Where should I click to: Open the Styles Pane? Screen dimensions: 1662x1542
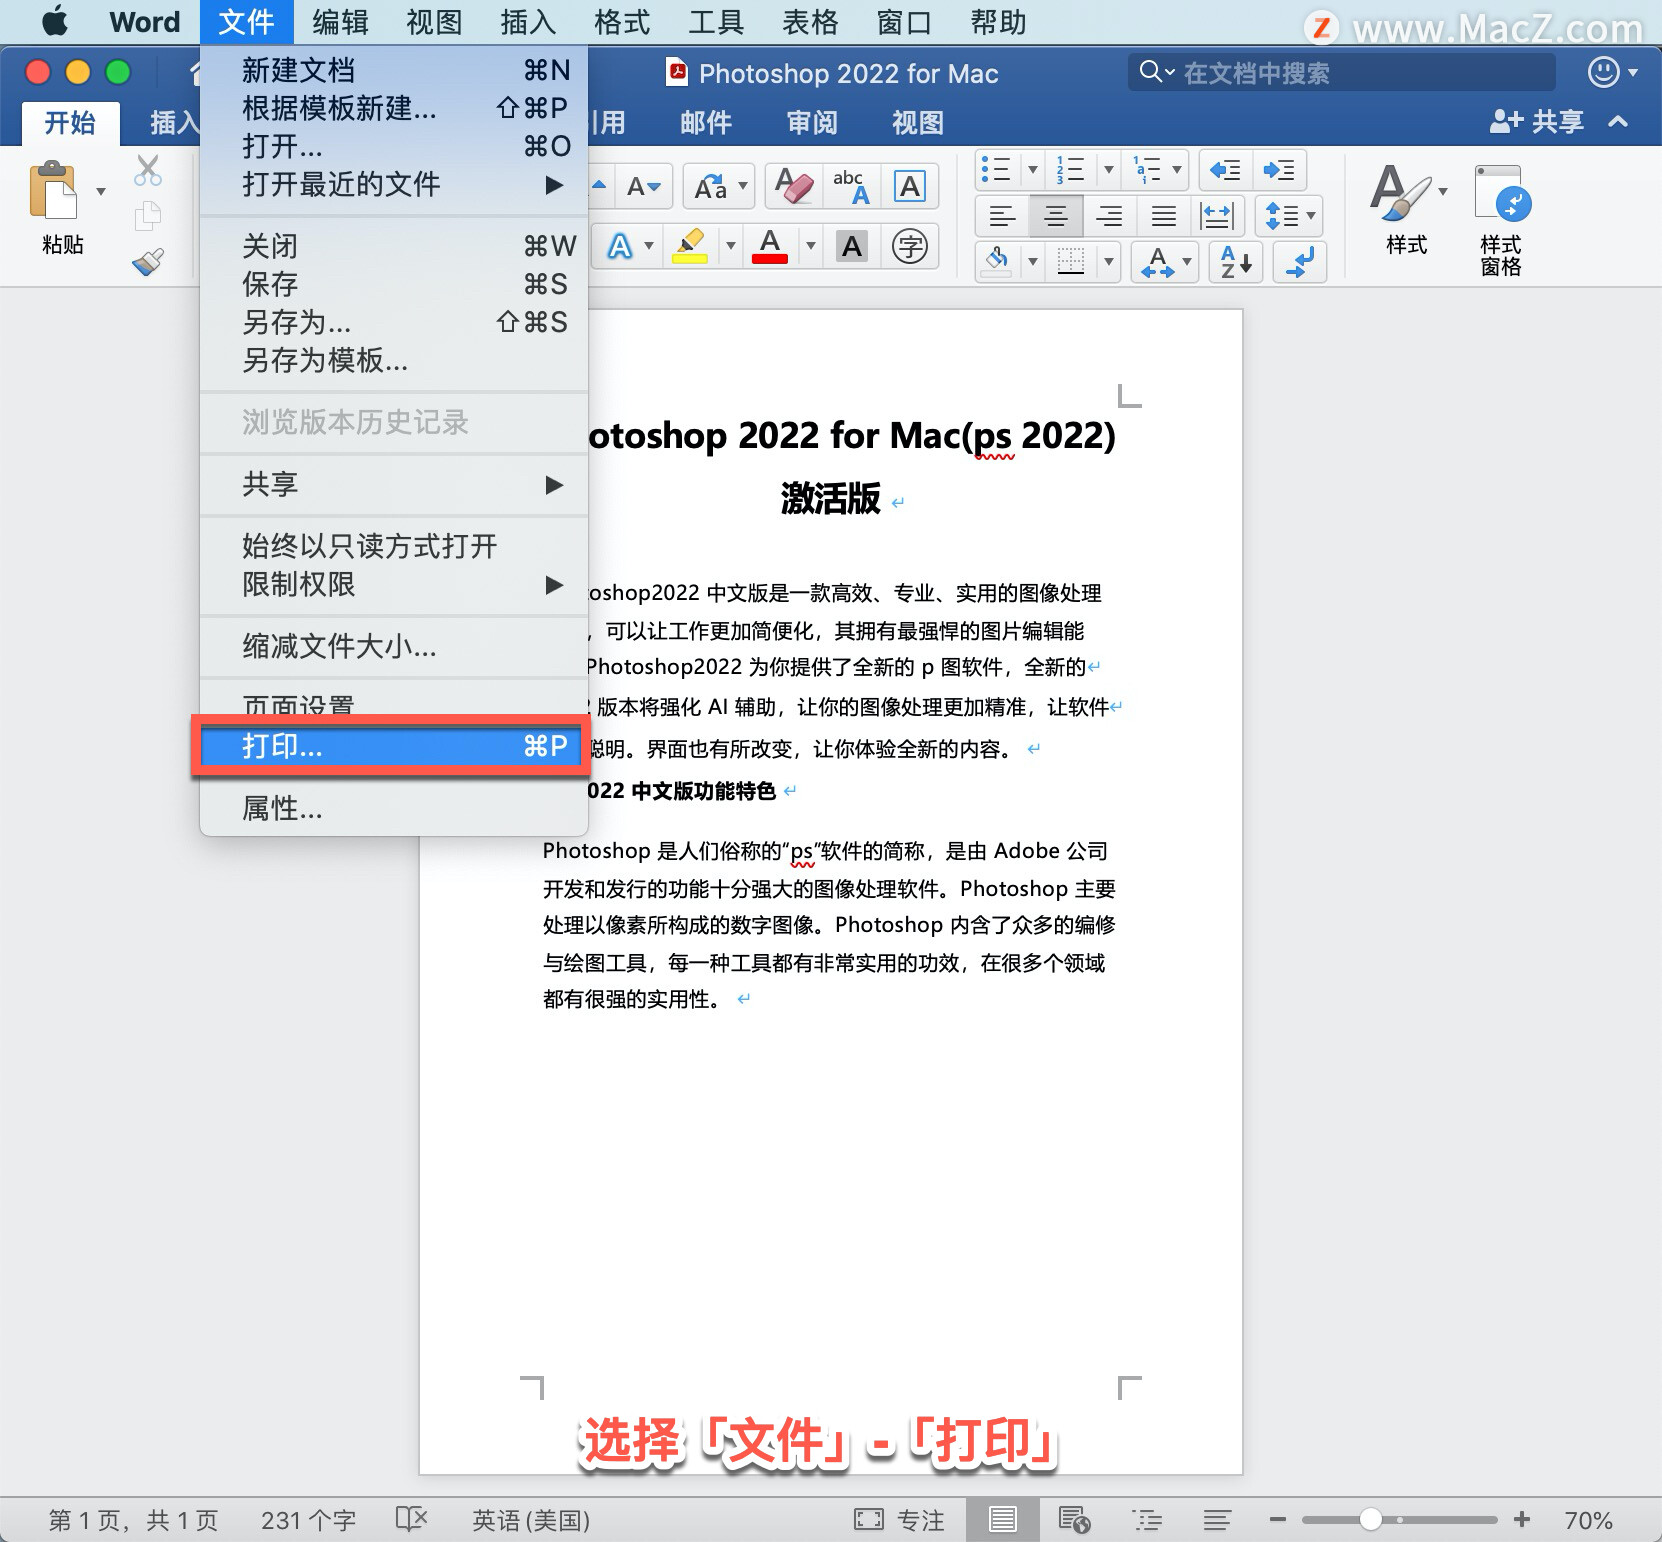[x=1500, y=220]
